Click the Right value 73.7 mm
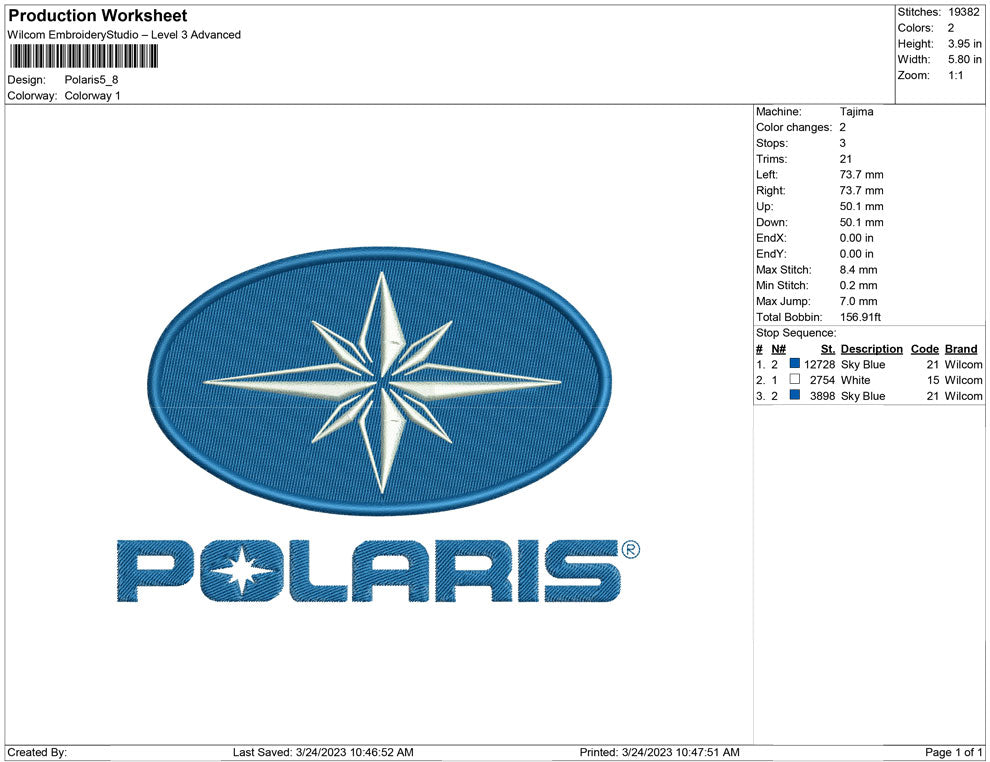The height and width of the screenshot is (762, 990). pos(861,191)
